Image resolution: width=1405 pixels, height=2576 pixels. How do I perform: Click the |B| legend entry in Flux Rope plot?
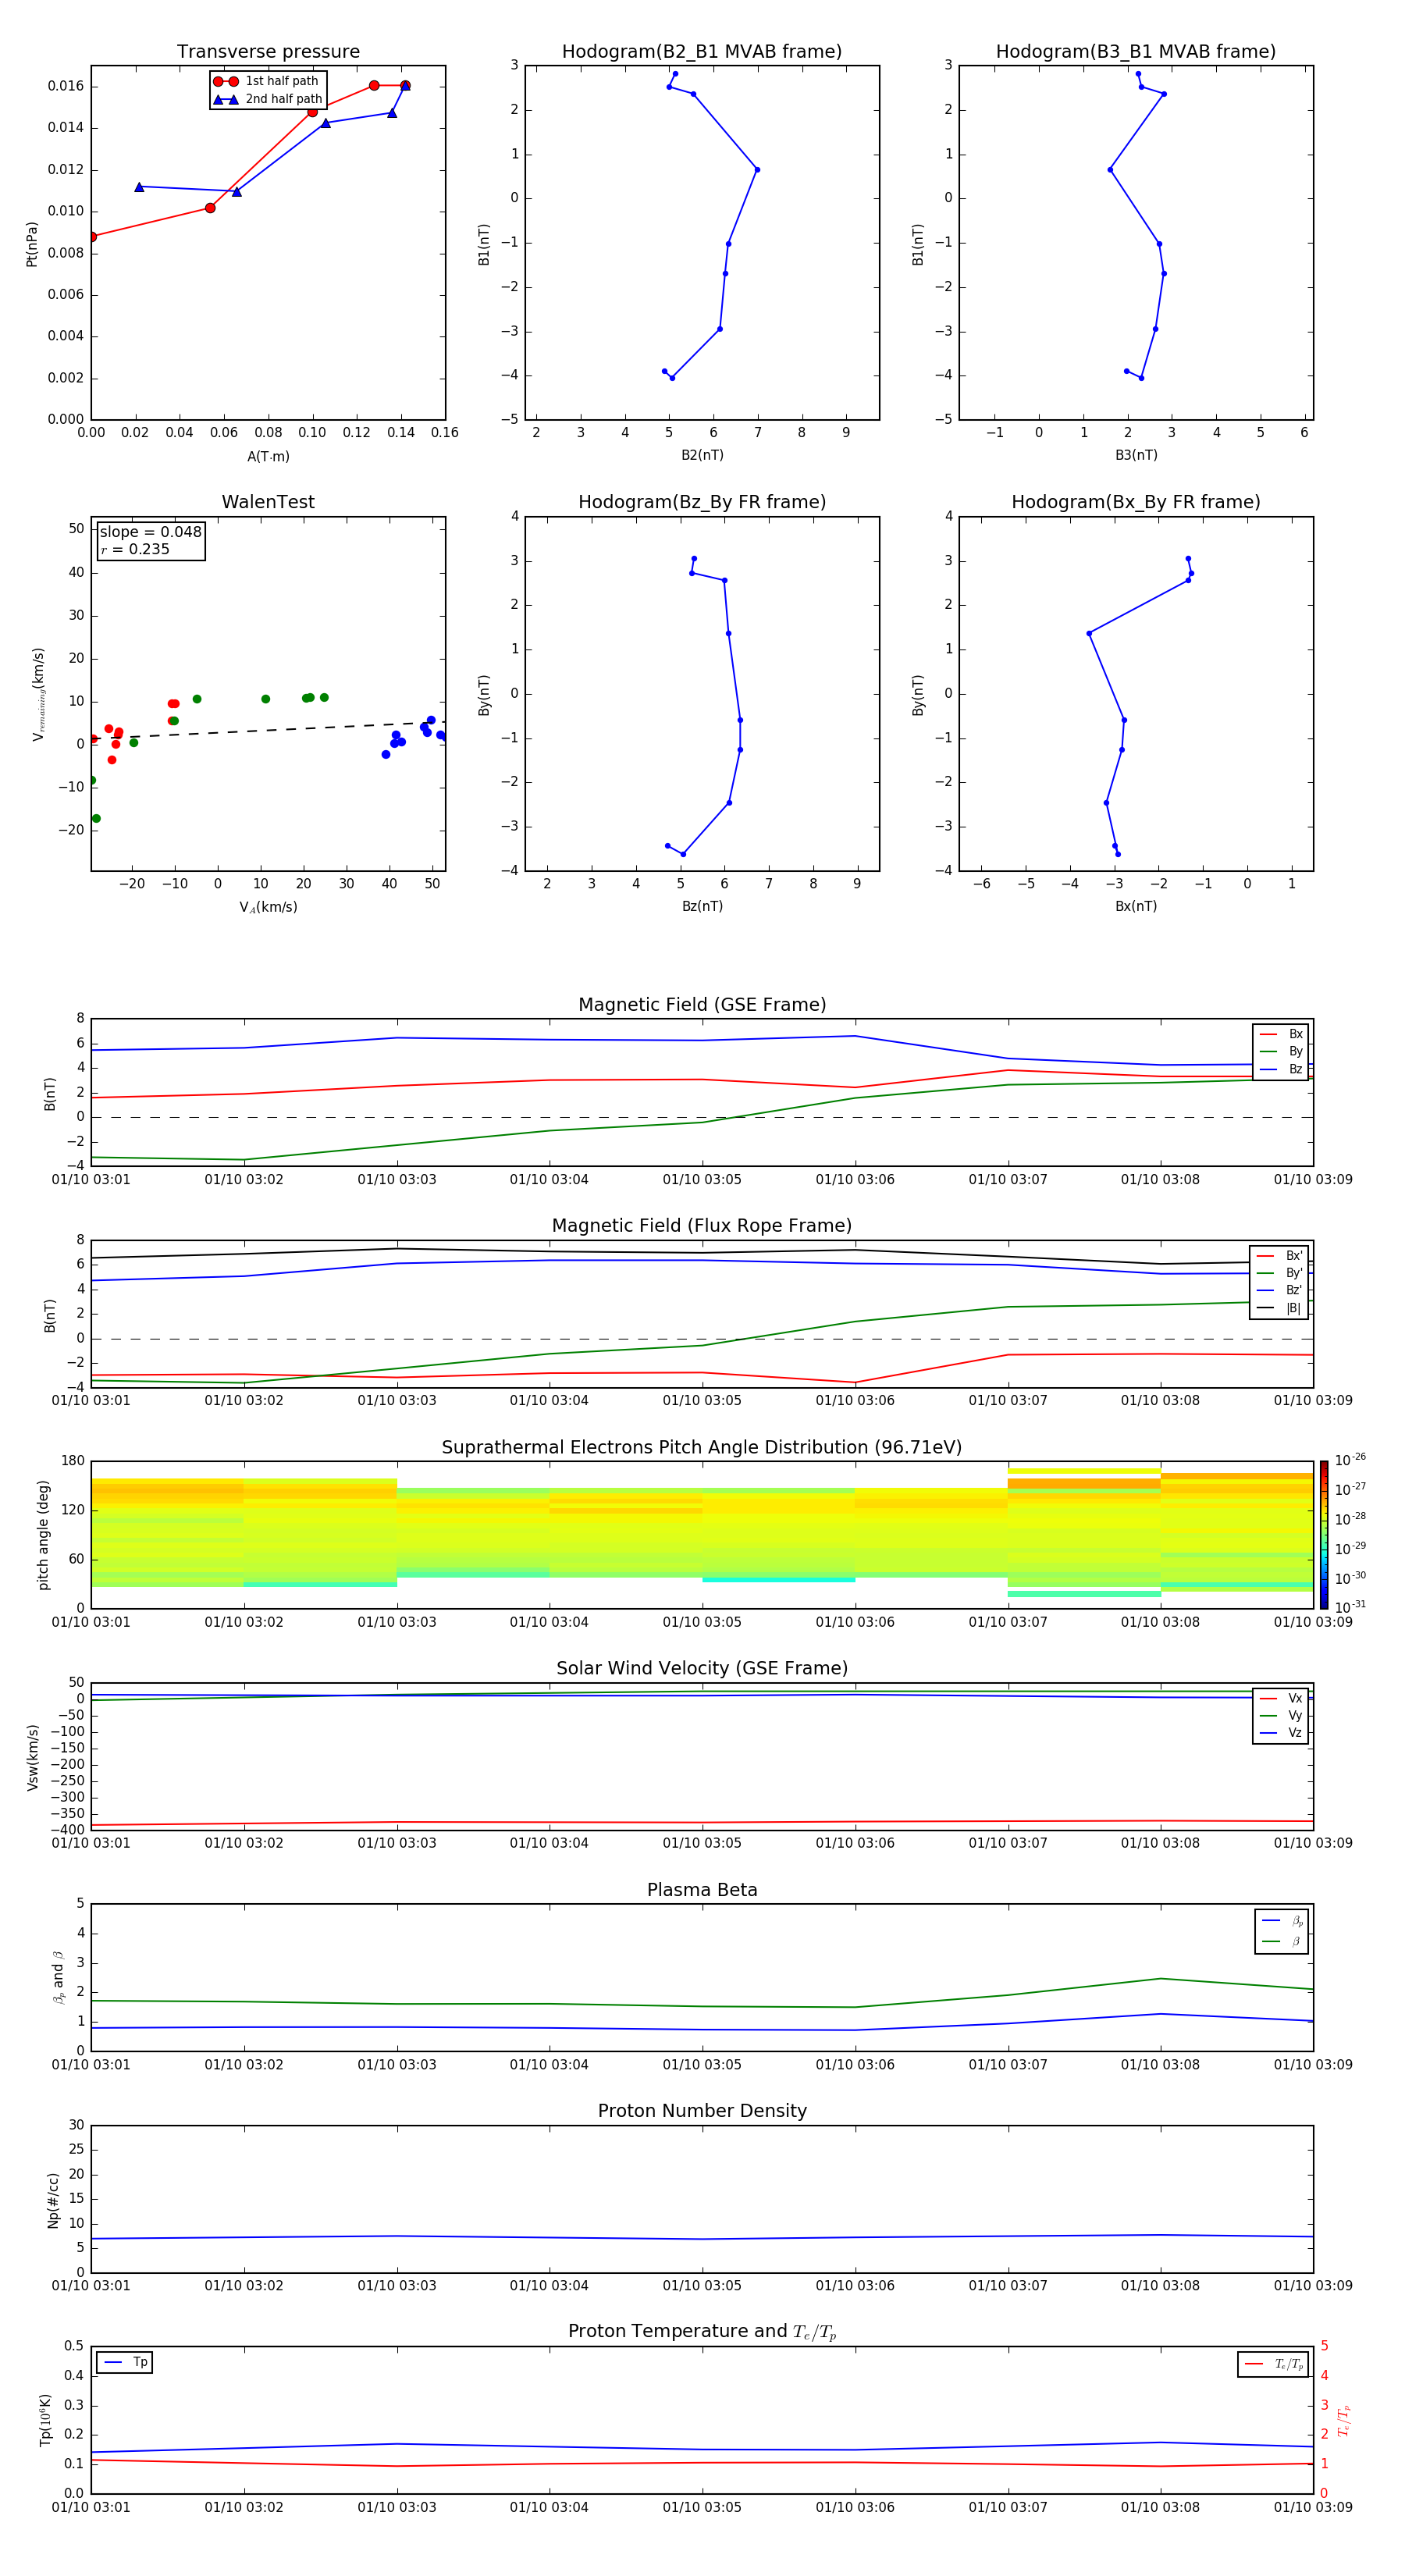(x=1279, y=1308)
